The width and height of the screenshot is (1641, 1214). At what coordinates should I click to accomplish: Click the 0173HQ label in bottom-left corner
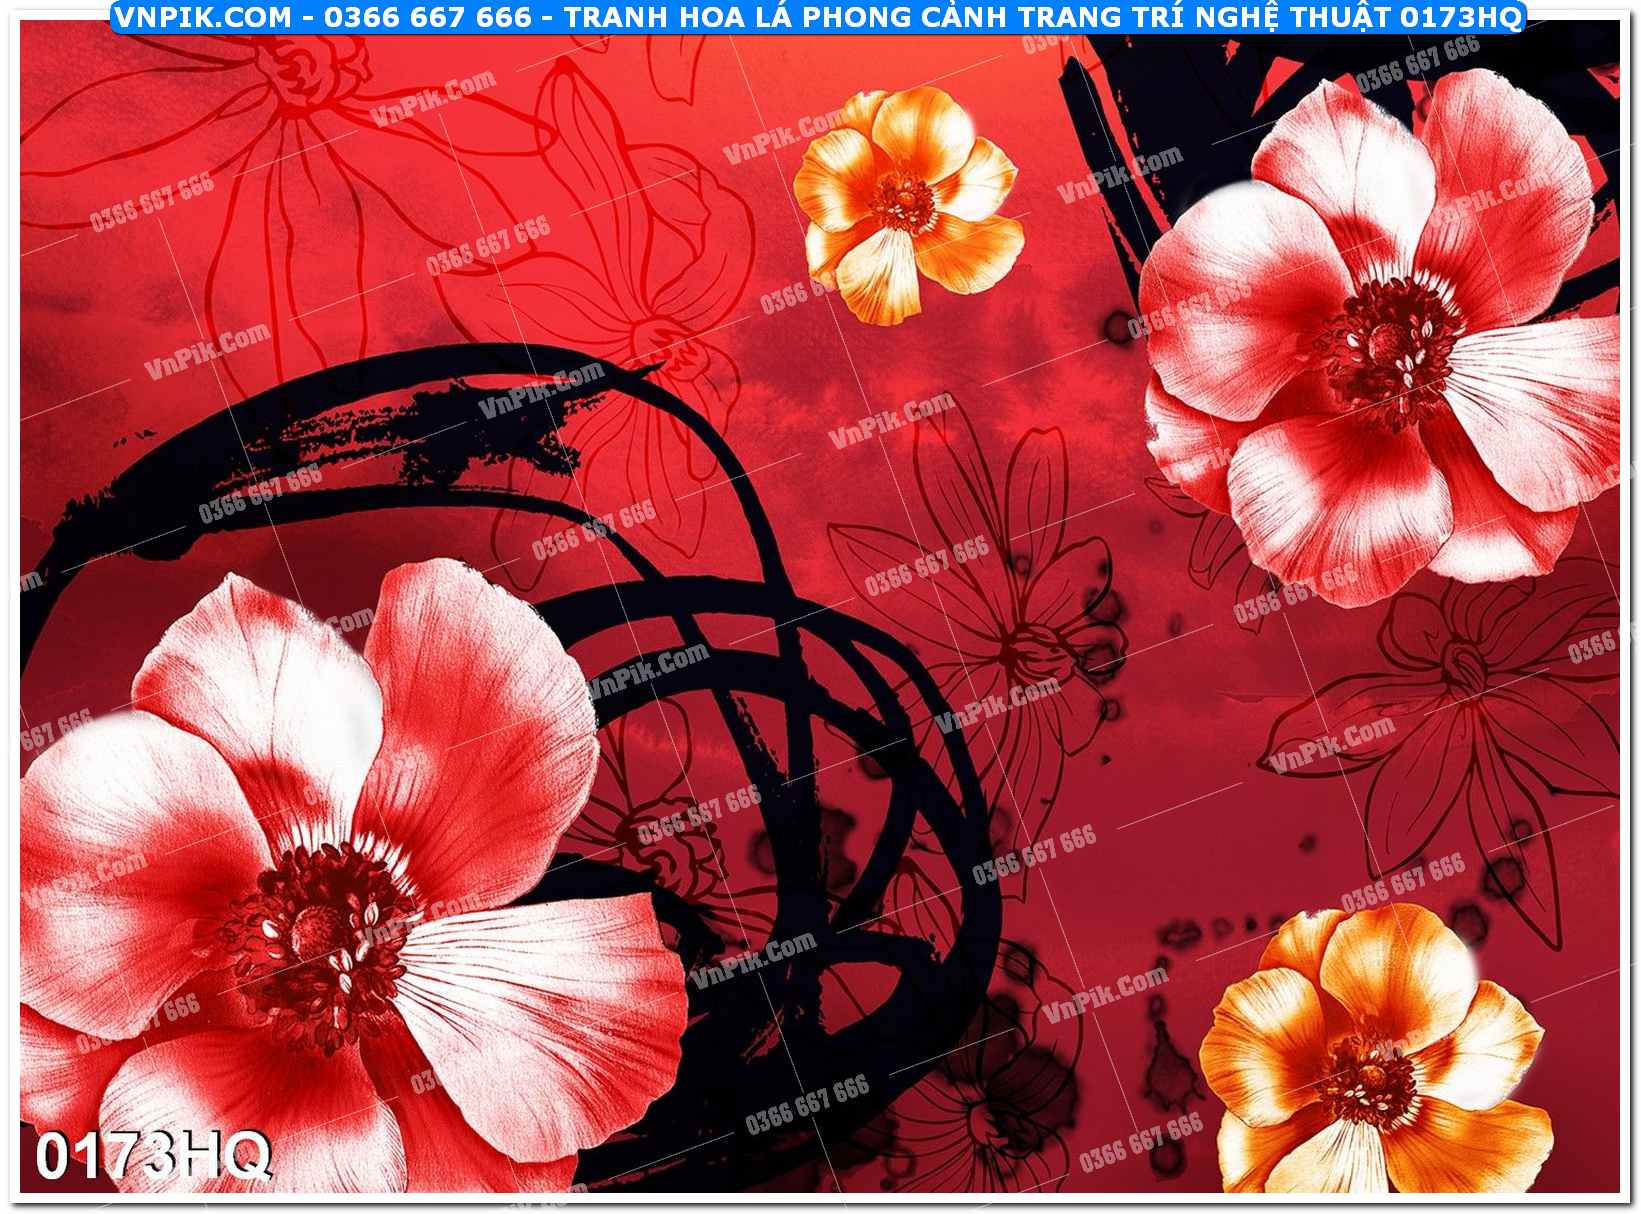(153, 1157)
